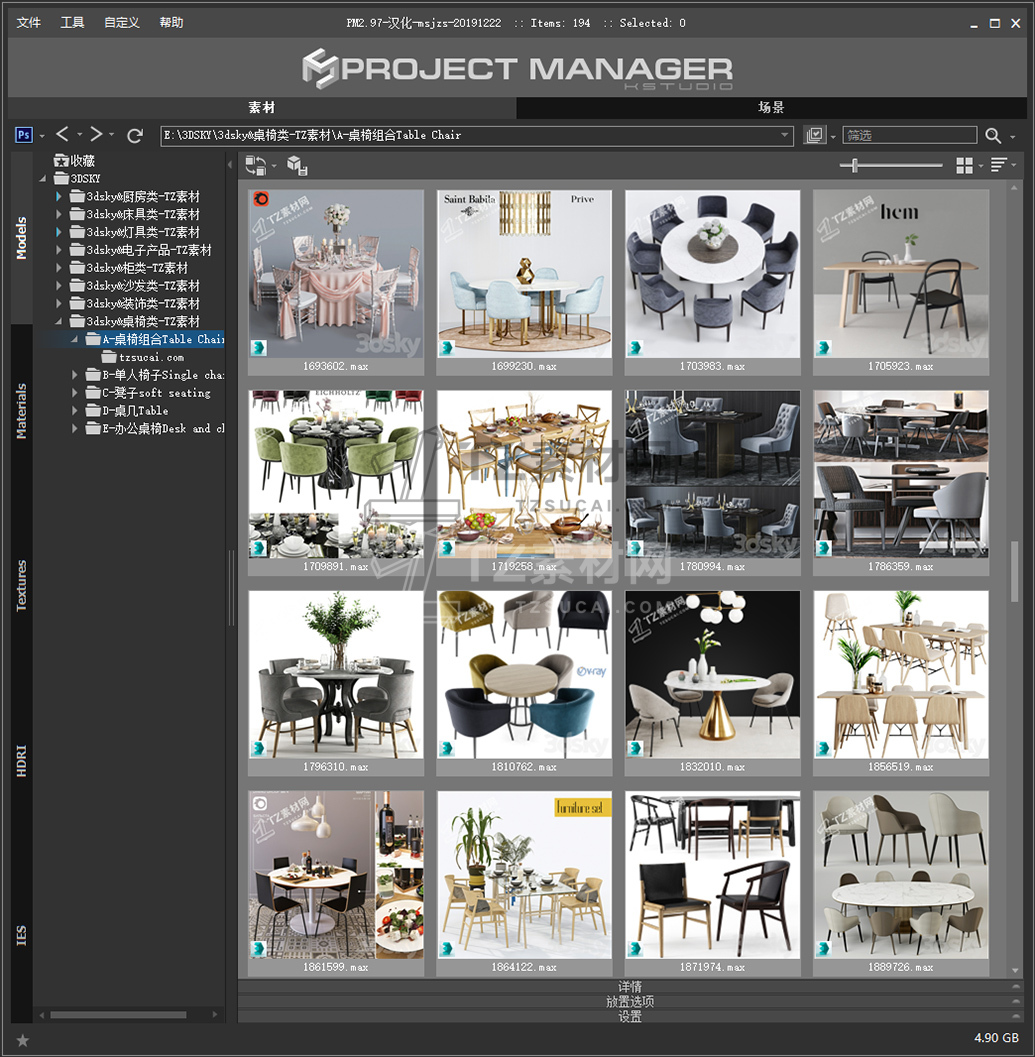Click the 3ds Max badge on 1703983.max
The height and width of the screenshot is (1057, 1035).
pos(634,348)
